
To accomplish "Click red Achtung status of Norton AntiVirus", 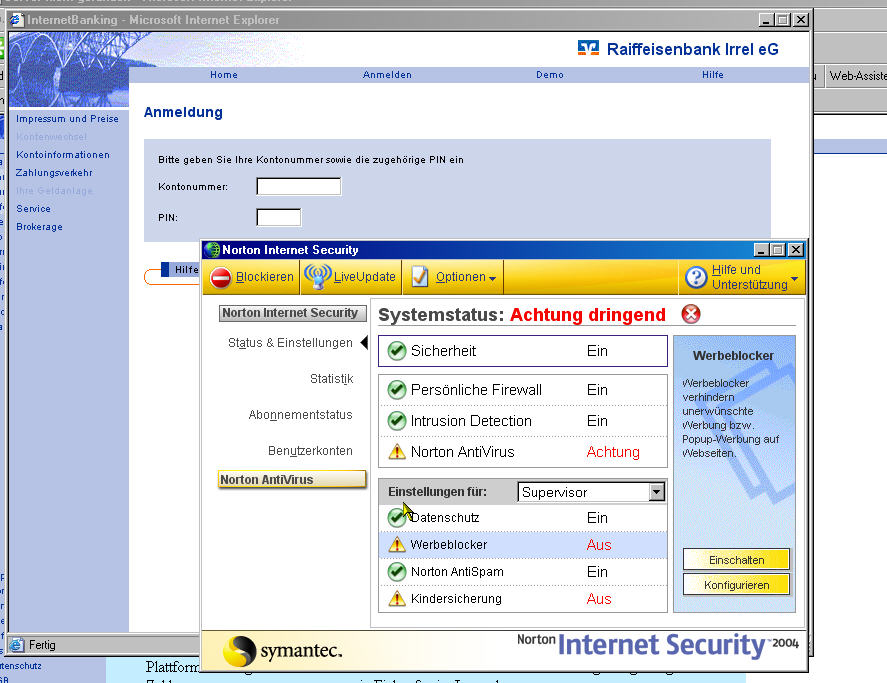I will pos(613,452).
